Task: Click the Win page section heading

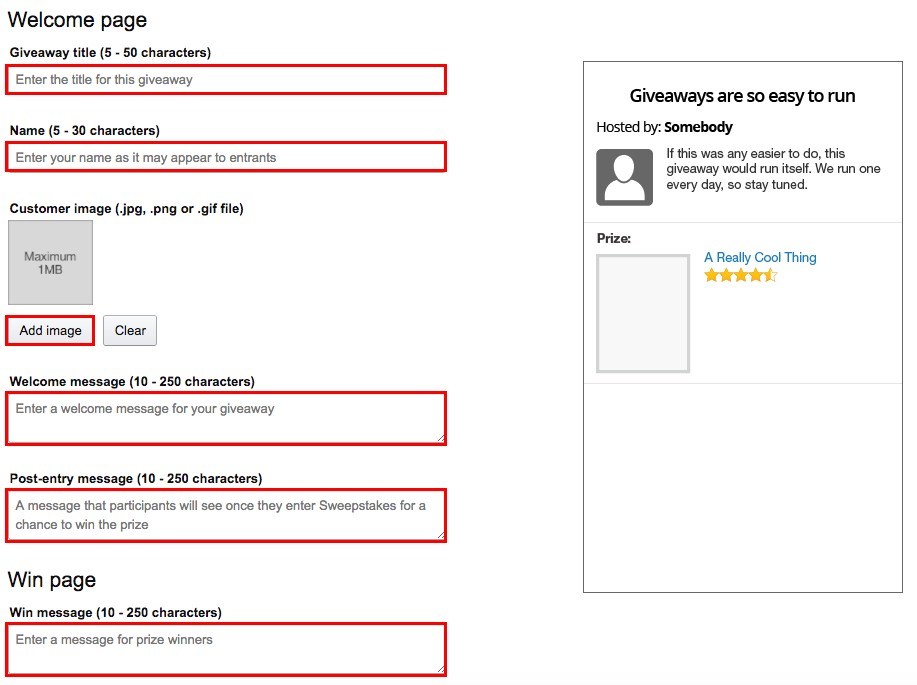Action: tap(51, 580)
